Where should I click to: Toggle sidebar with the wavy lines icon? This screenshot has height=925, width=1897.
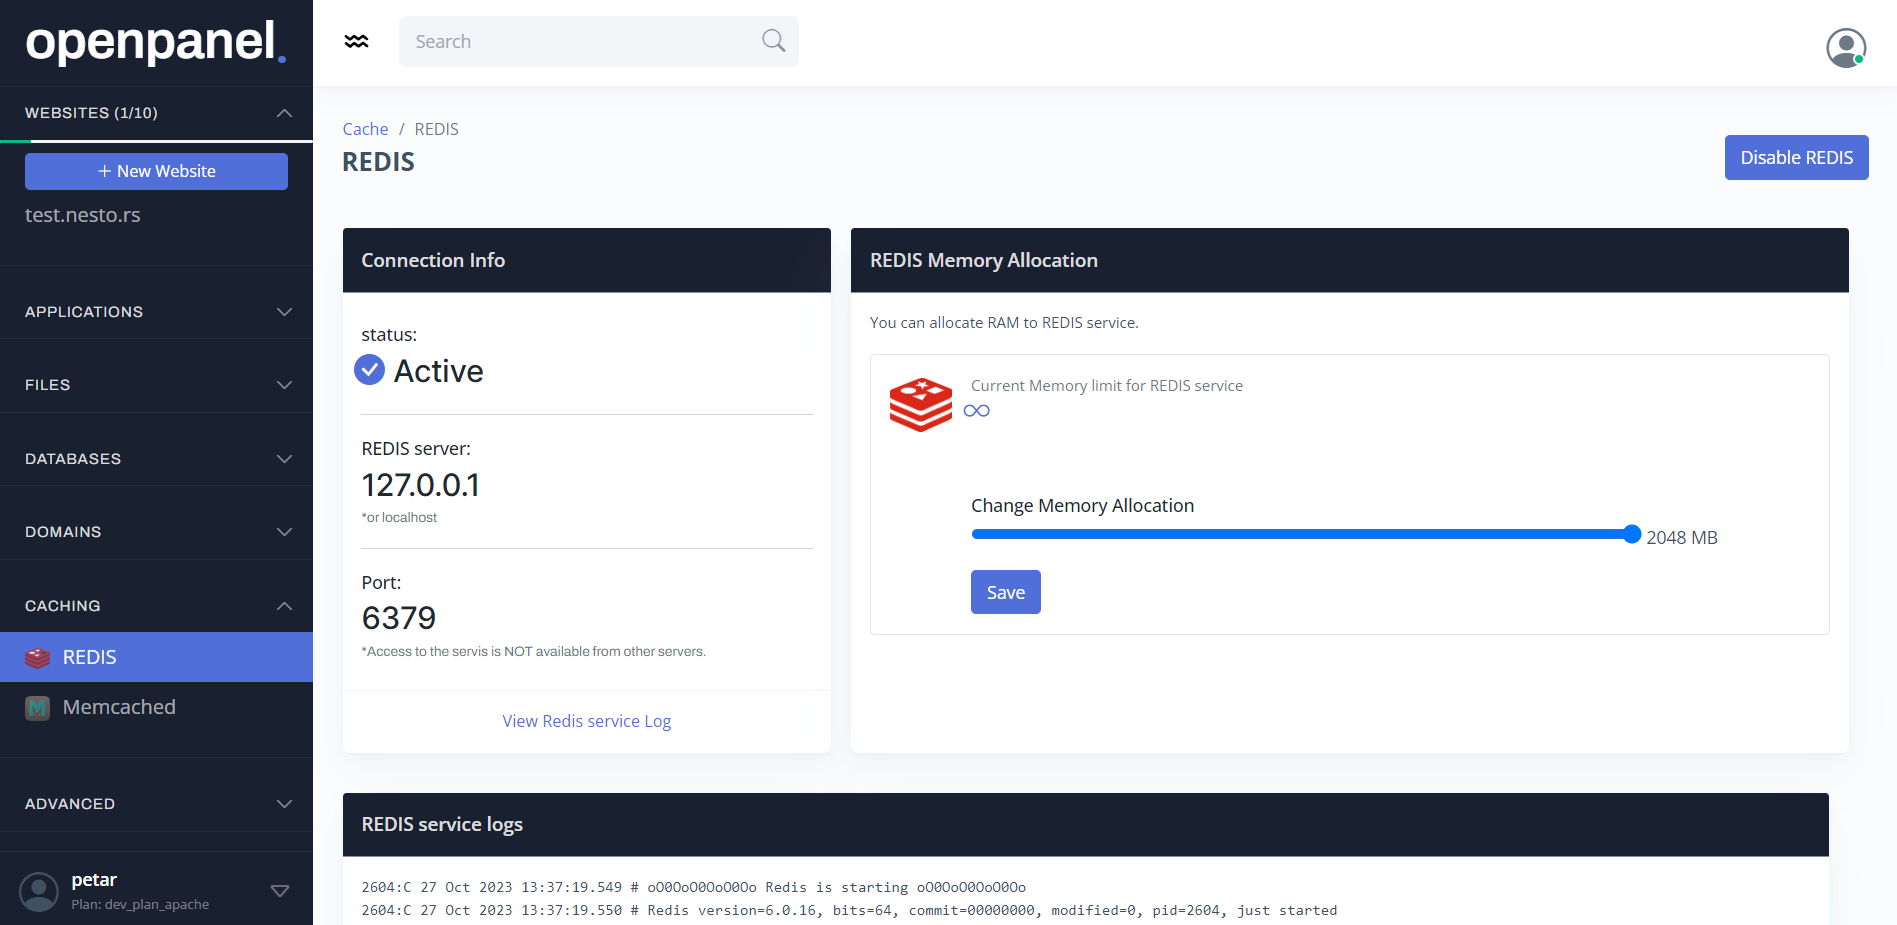[x=356, y=41]
